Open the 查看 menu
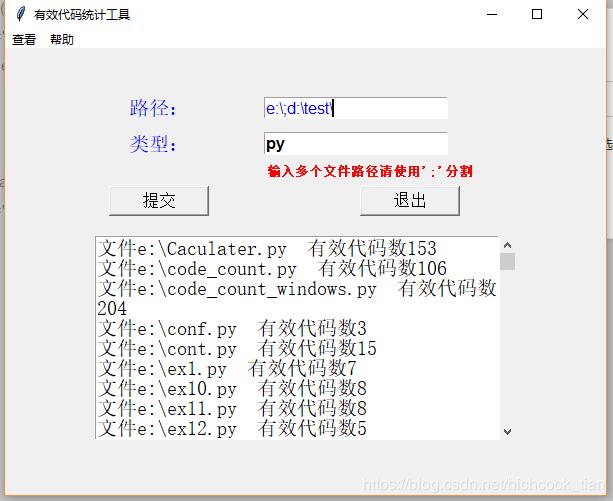Image resolution: width=613 pixels, height=501 pixels. point(24,39)
